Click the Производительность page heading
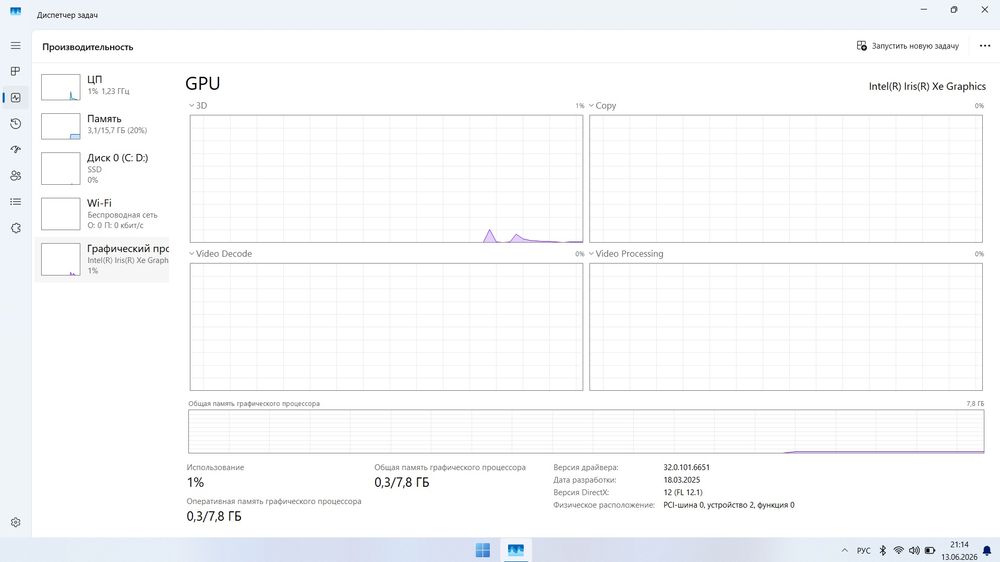The image size is (1000, 562). pyautogui.click(x=88, y=47)
